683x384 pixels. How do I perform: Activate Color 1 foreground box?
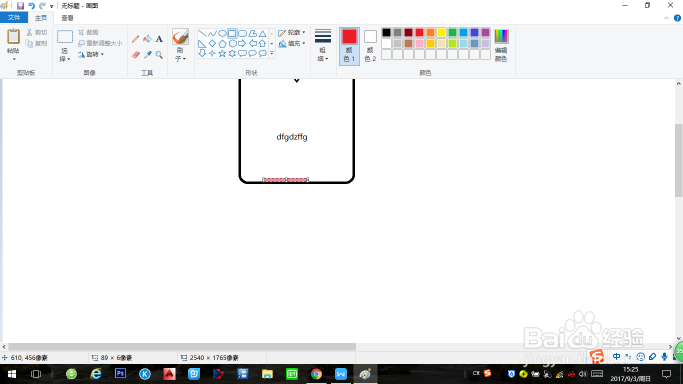349,46
